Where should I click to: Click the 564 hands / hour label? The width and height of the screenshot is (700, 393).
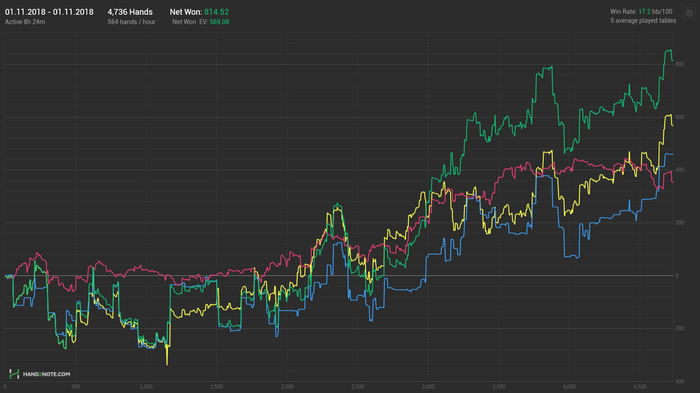click(131, 22)
